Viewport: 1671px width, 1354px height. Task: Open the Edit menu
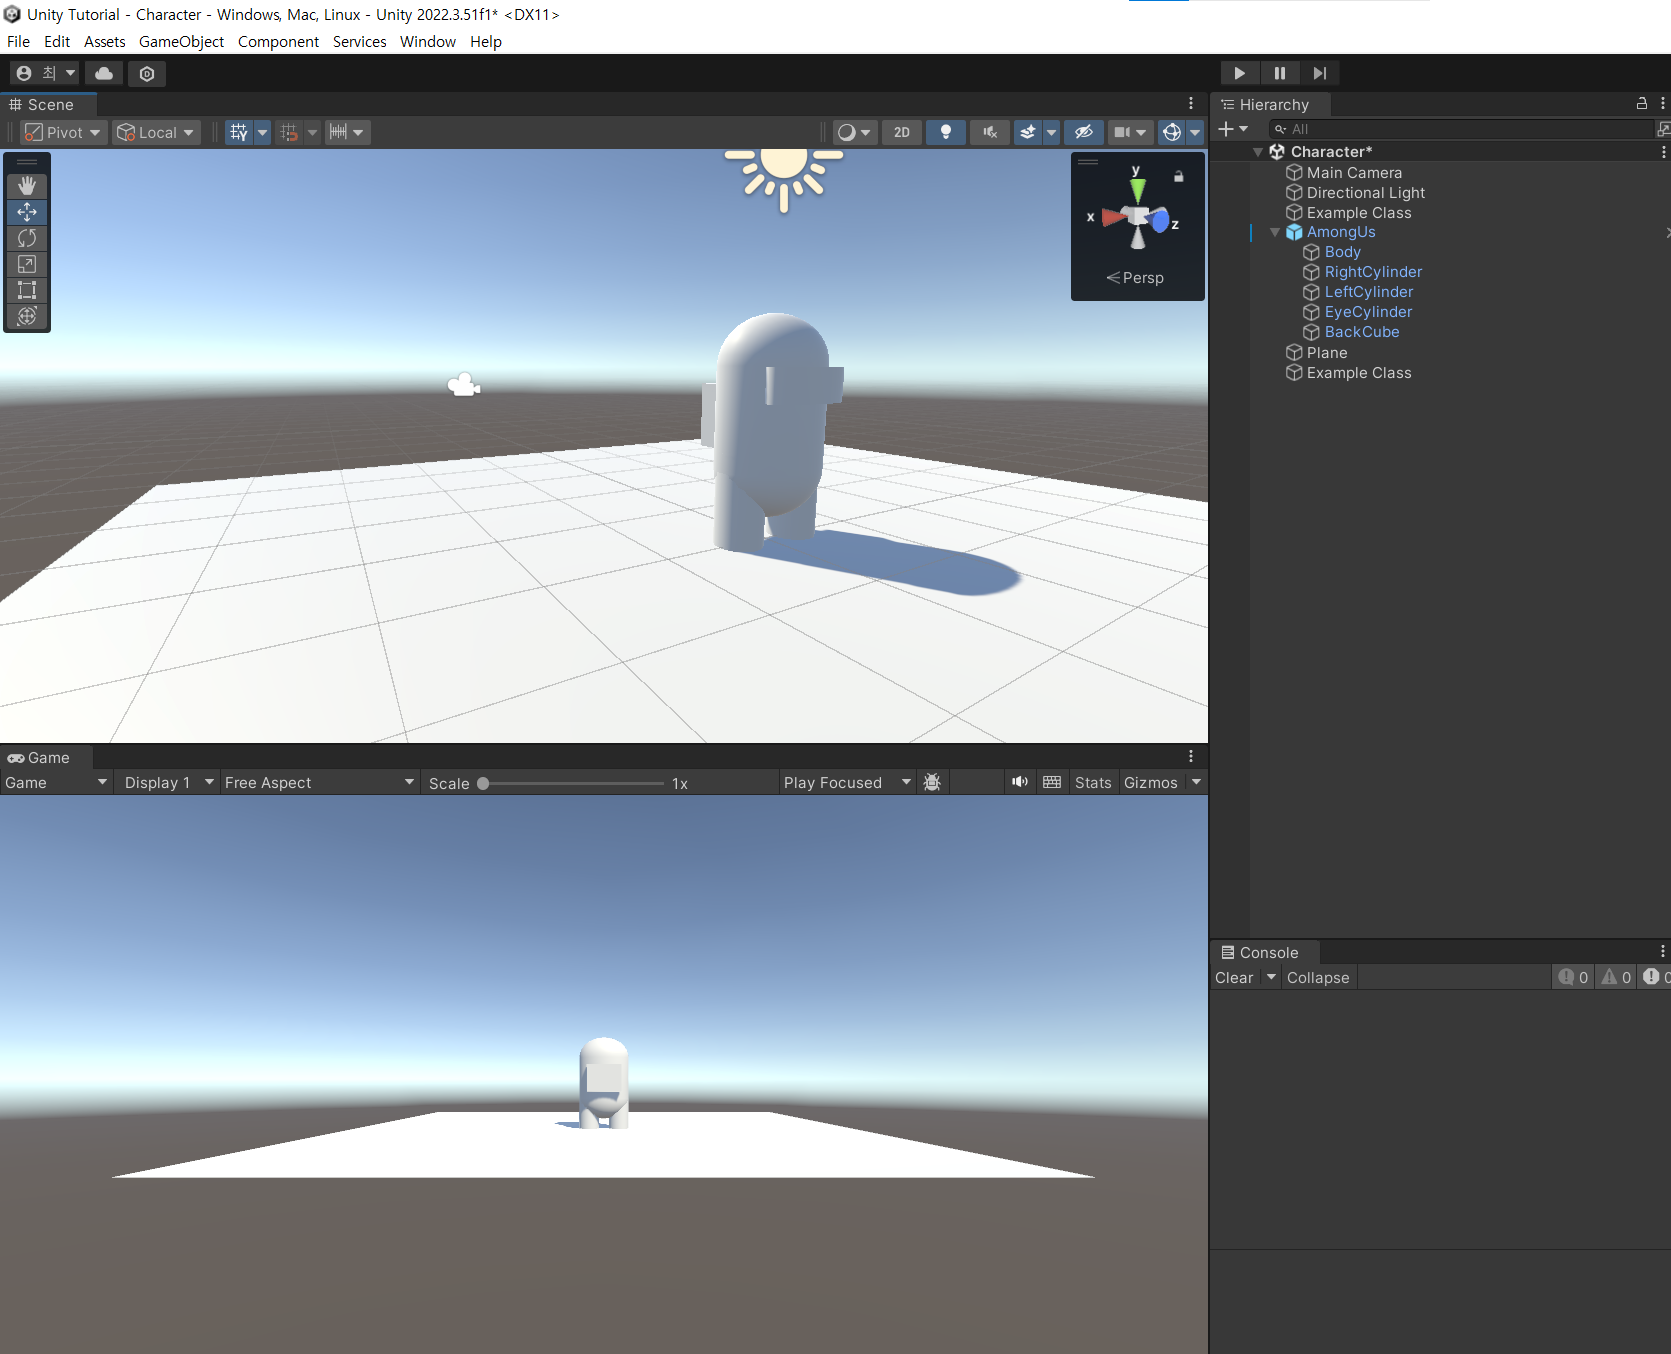[x=57, y=41]
